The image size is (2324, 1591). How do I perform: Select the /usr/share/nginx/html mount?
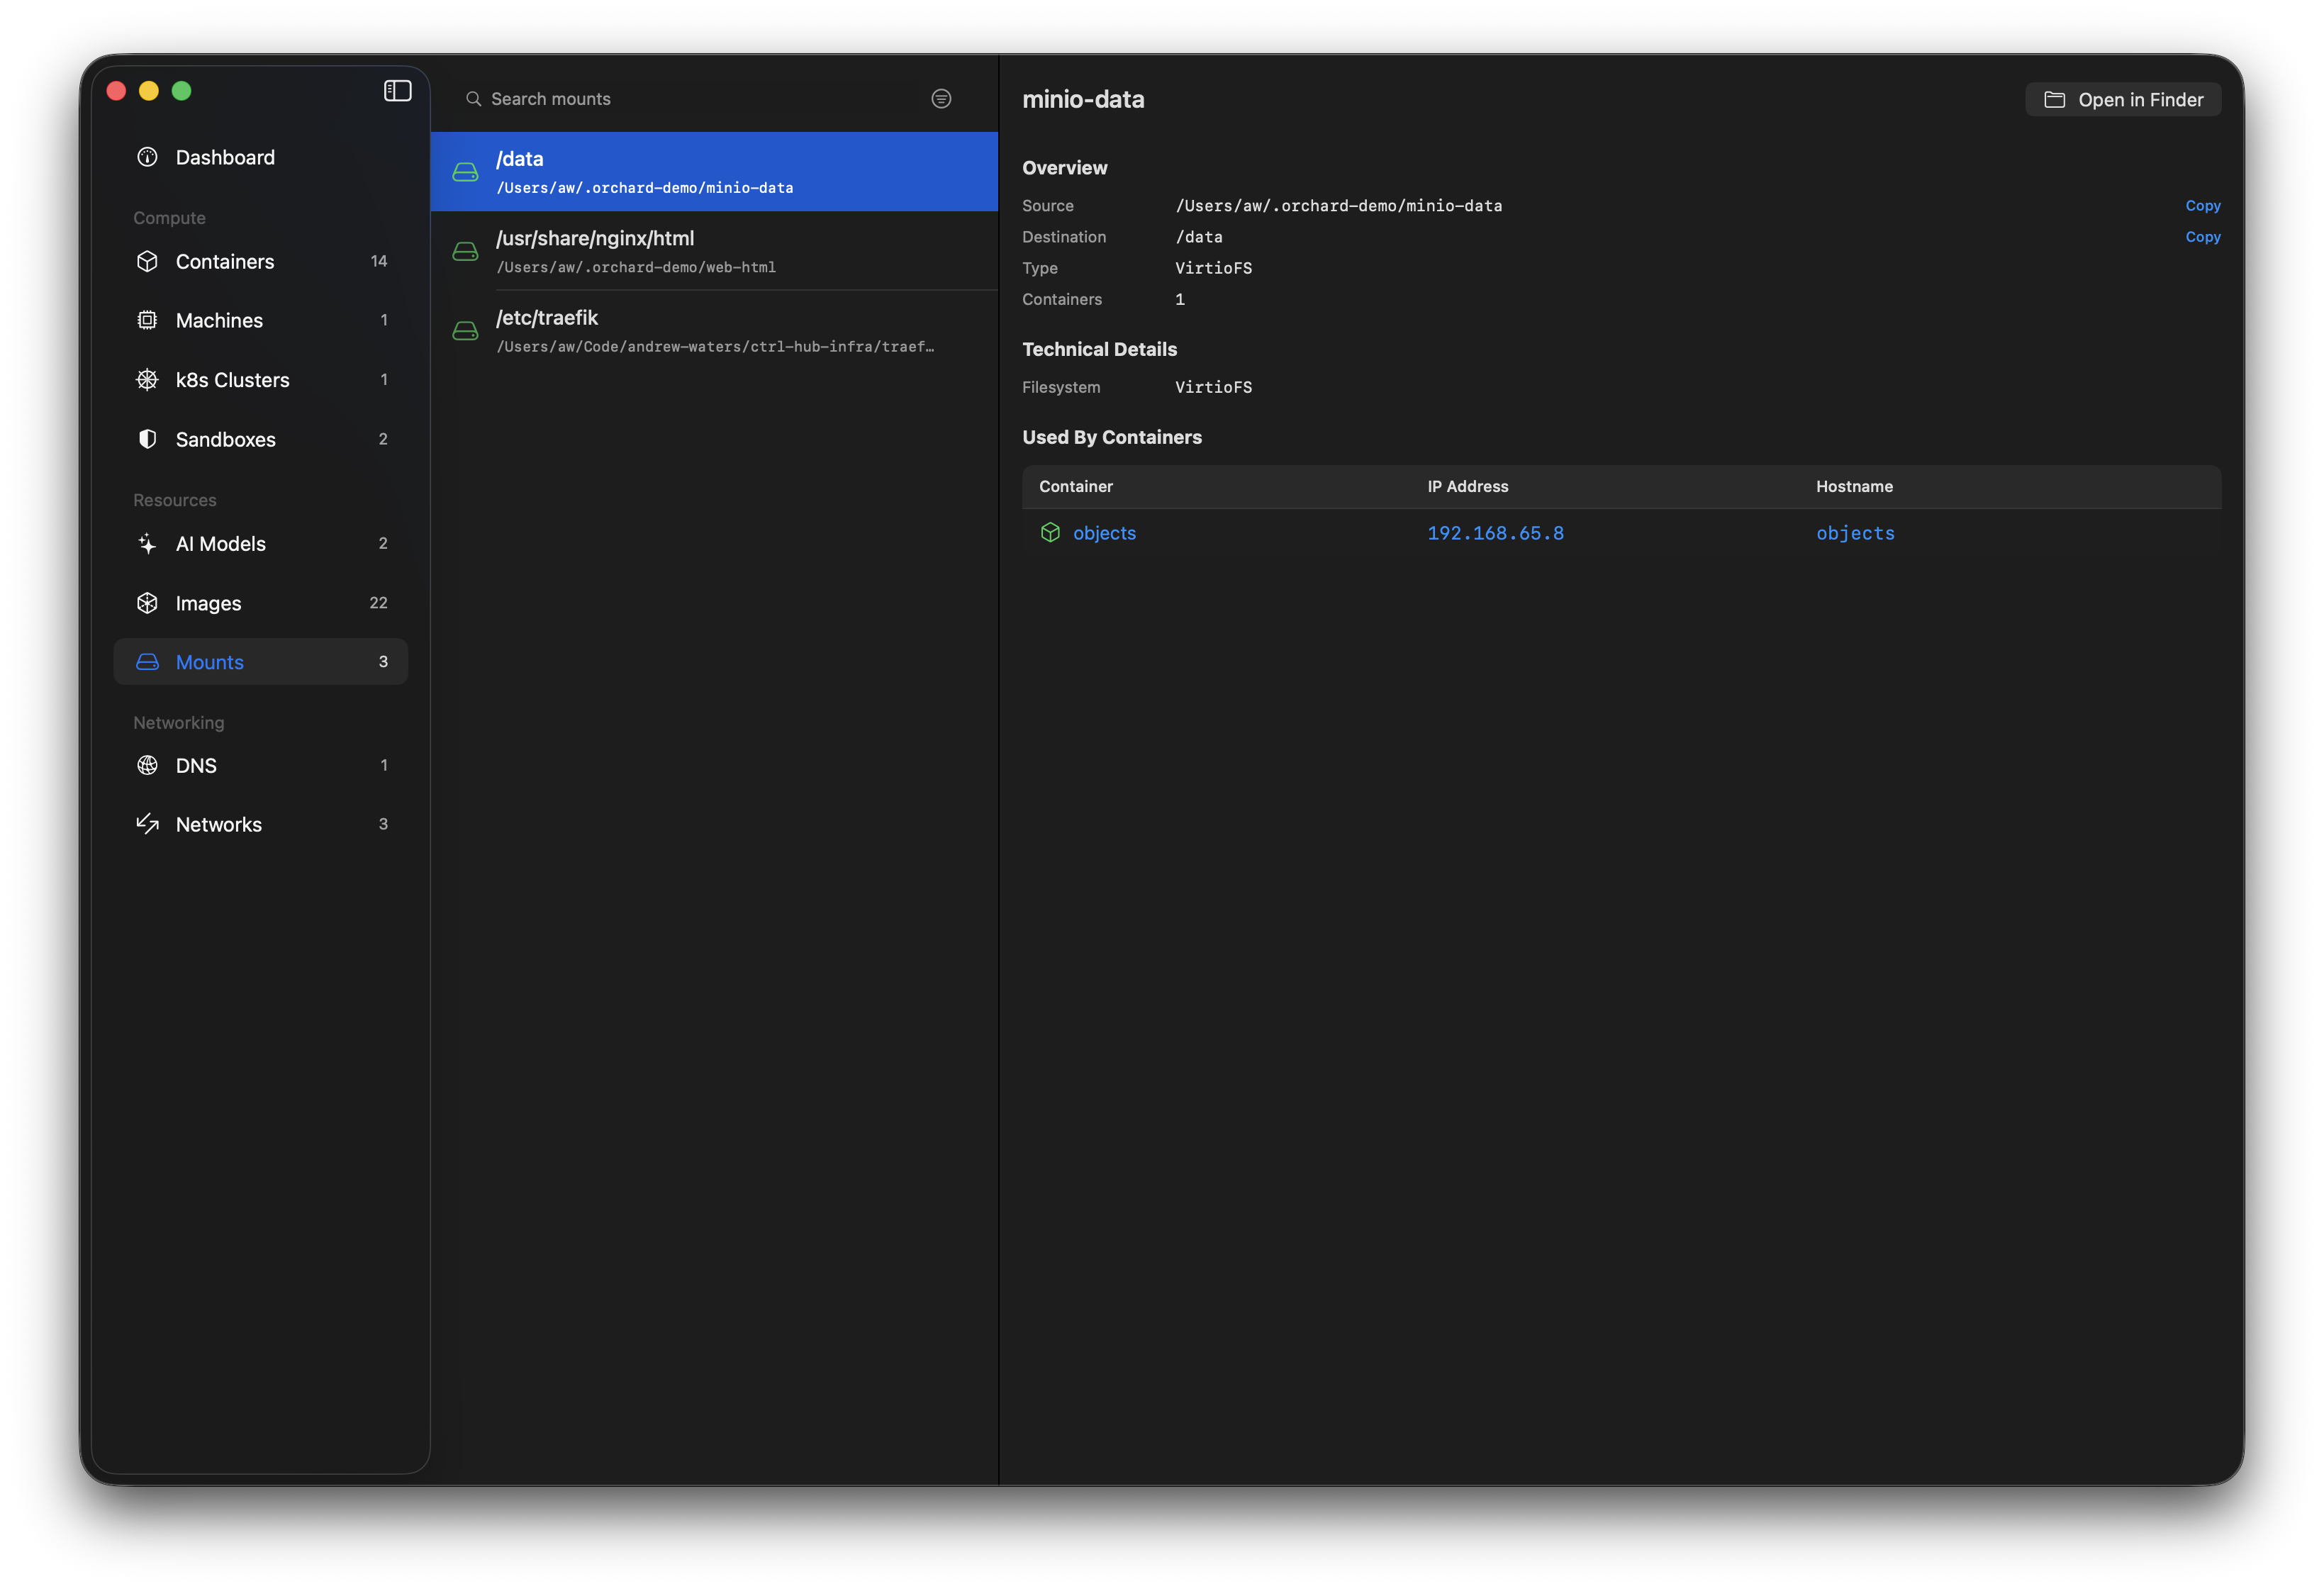[714, 251]
